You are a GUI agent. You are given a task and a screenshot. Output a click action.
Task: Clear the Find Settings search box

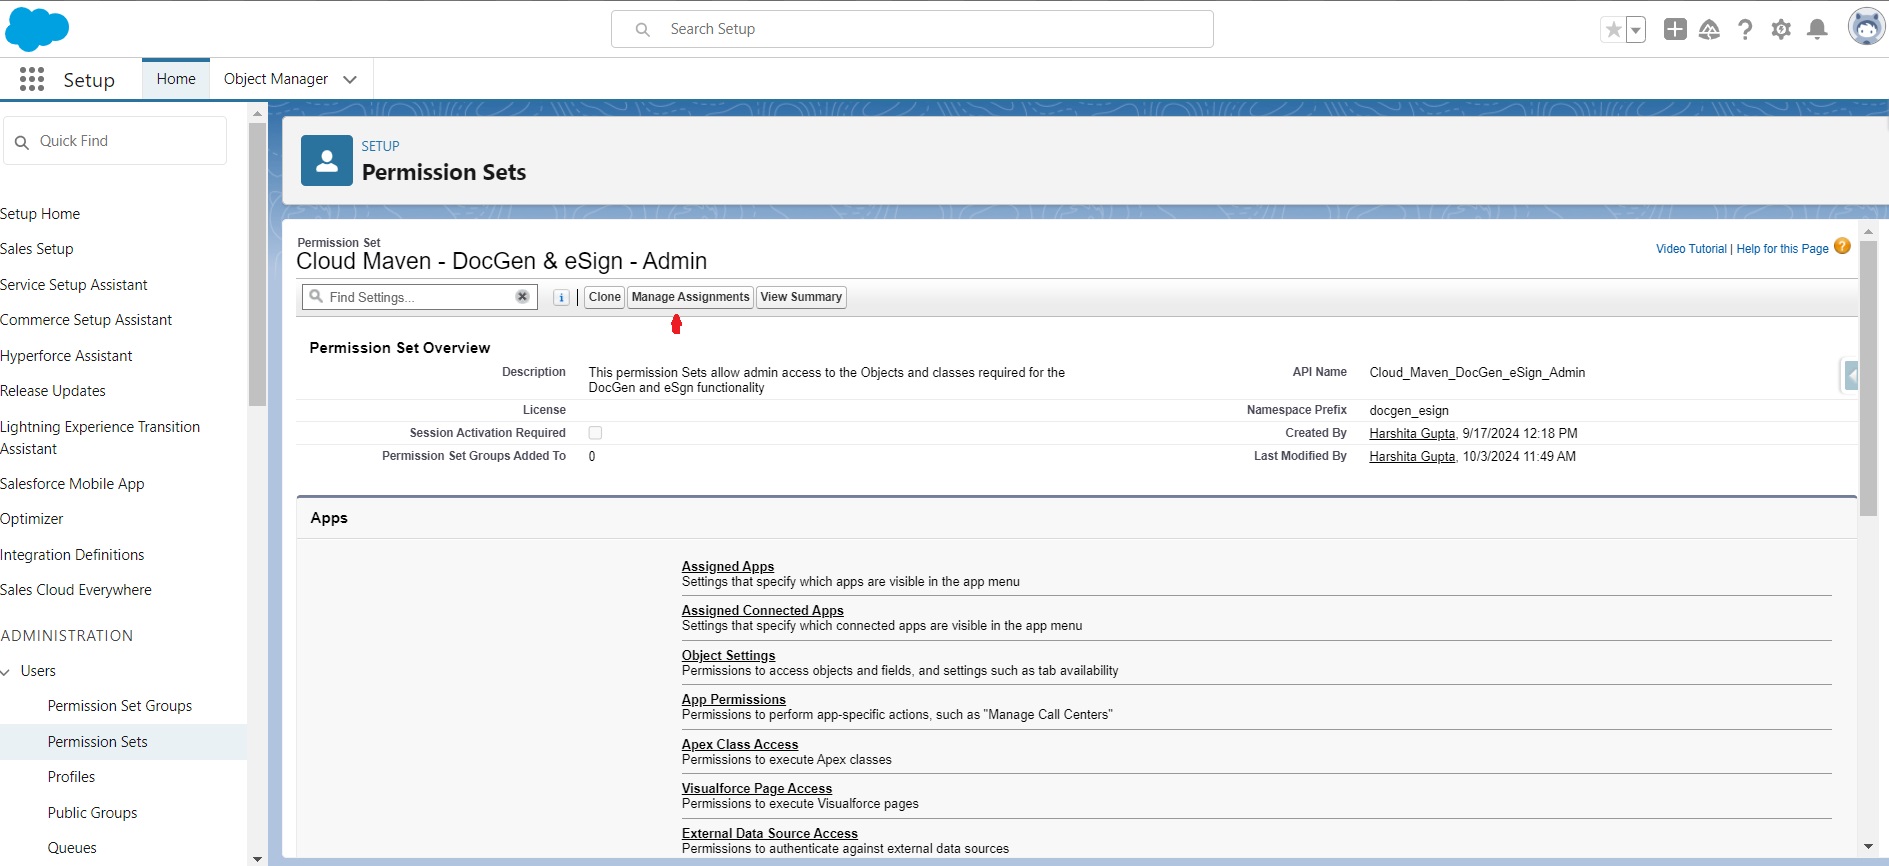pos(522,297)
